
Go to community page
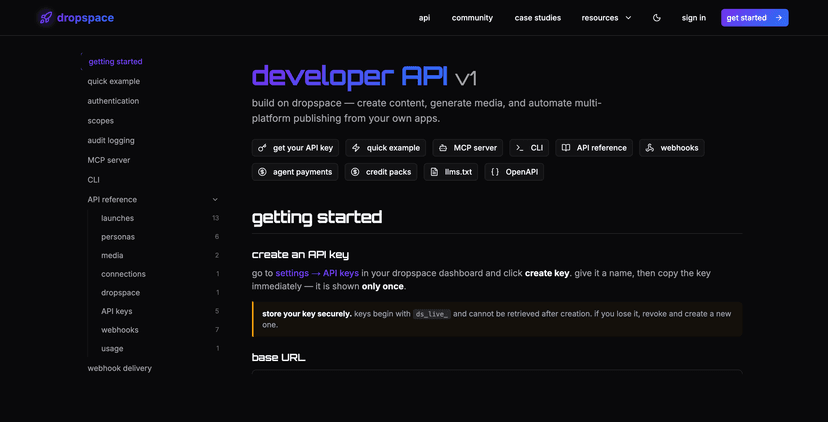pyautogui.click(x=472, y=18)
